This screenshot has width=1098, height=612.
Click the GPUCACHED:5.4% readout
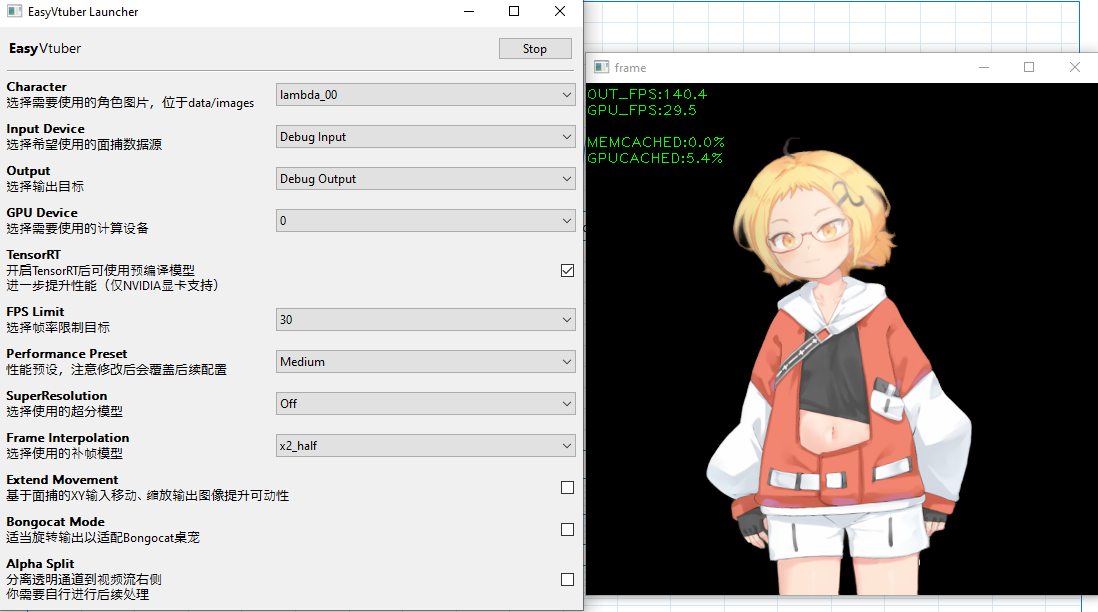655,158
